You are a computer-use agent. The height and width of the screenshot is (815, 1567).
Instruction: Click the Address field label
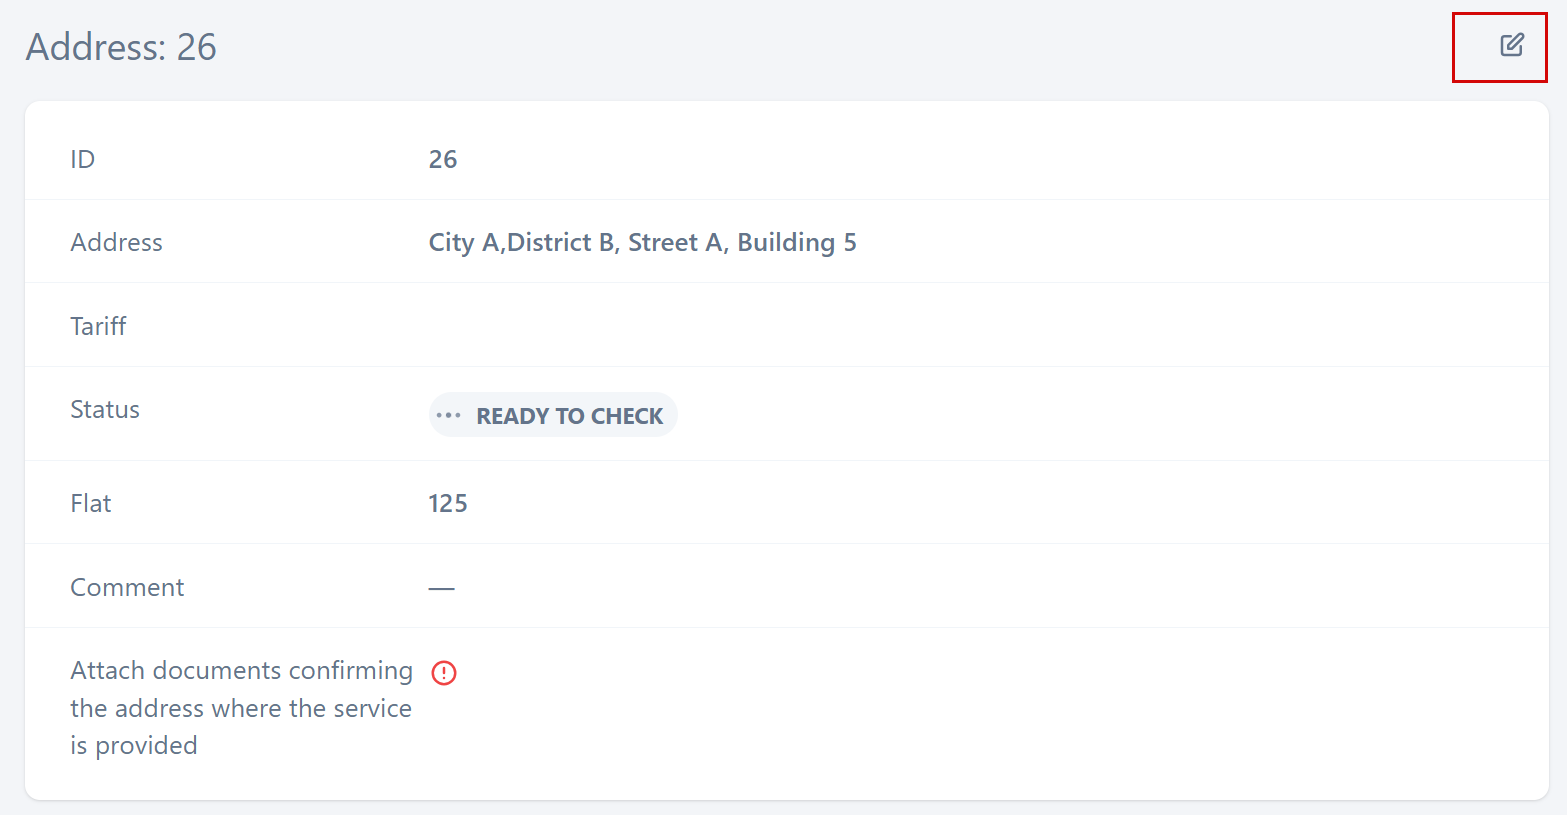point(116,242)
